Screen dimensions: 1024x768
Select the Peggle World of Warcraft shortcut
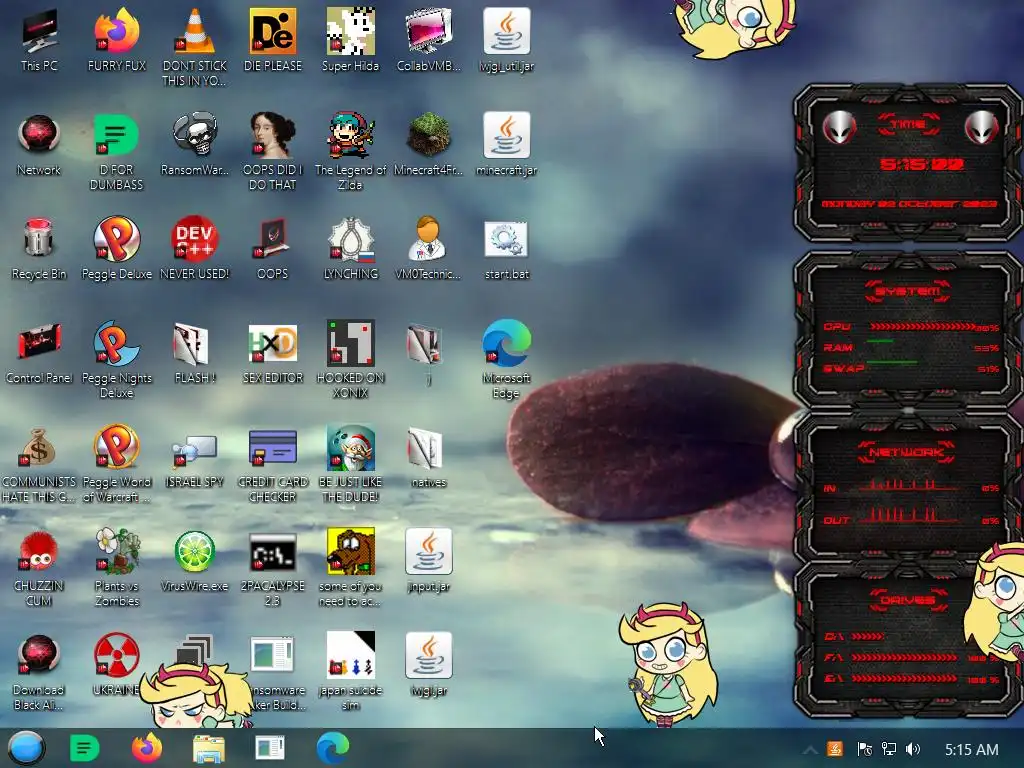pyautogui.click(x=117, y=464)
